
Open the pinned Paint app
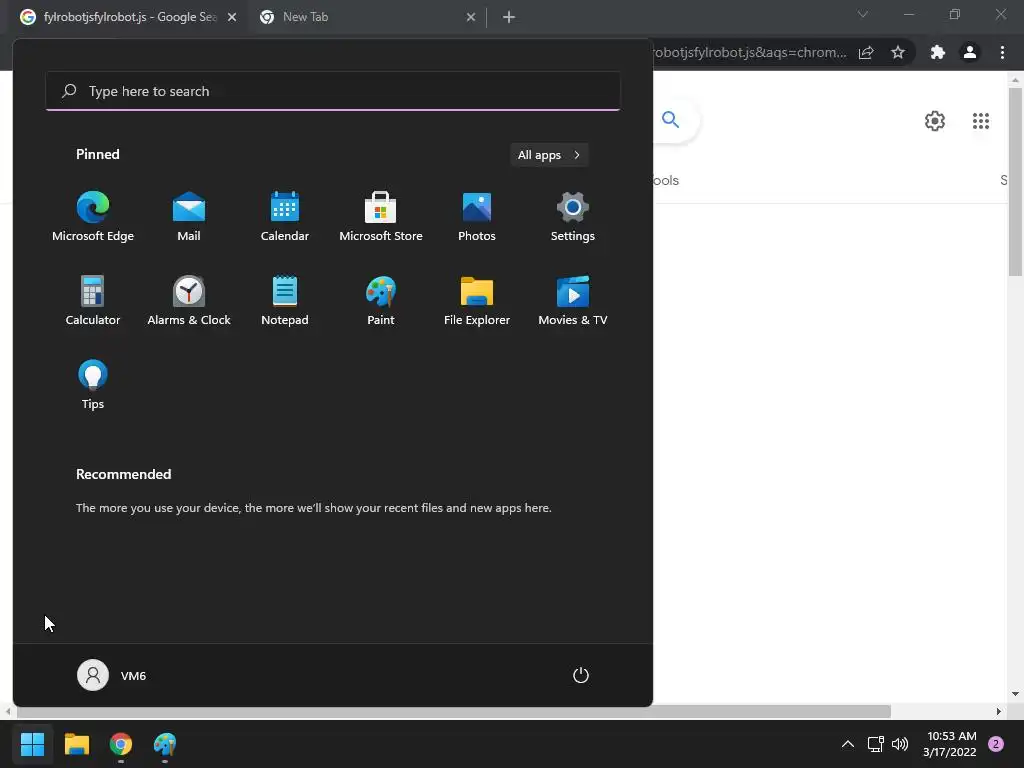pos(381,300)
